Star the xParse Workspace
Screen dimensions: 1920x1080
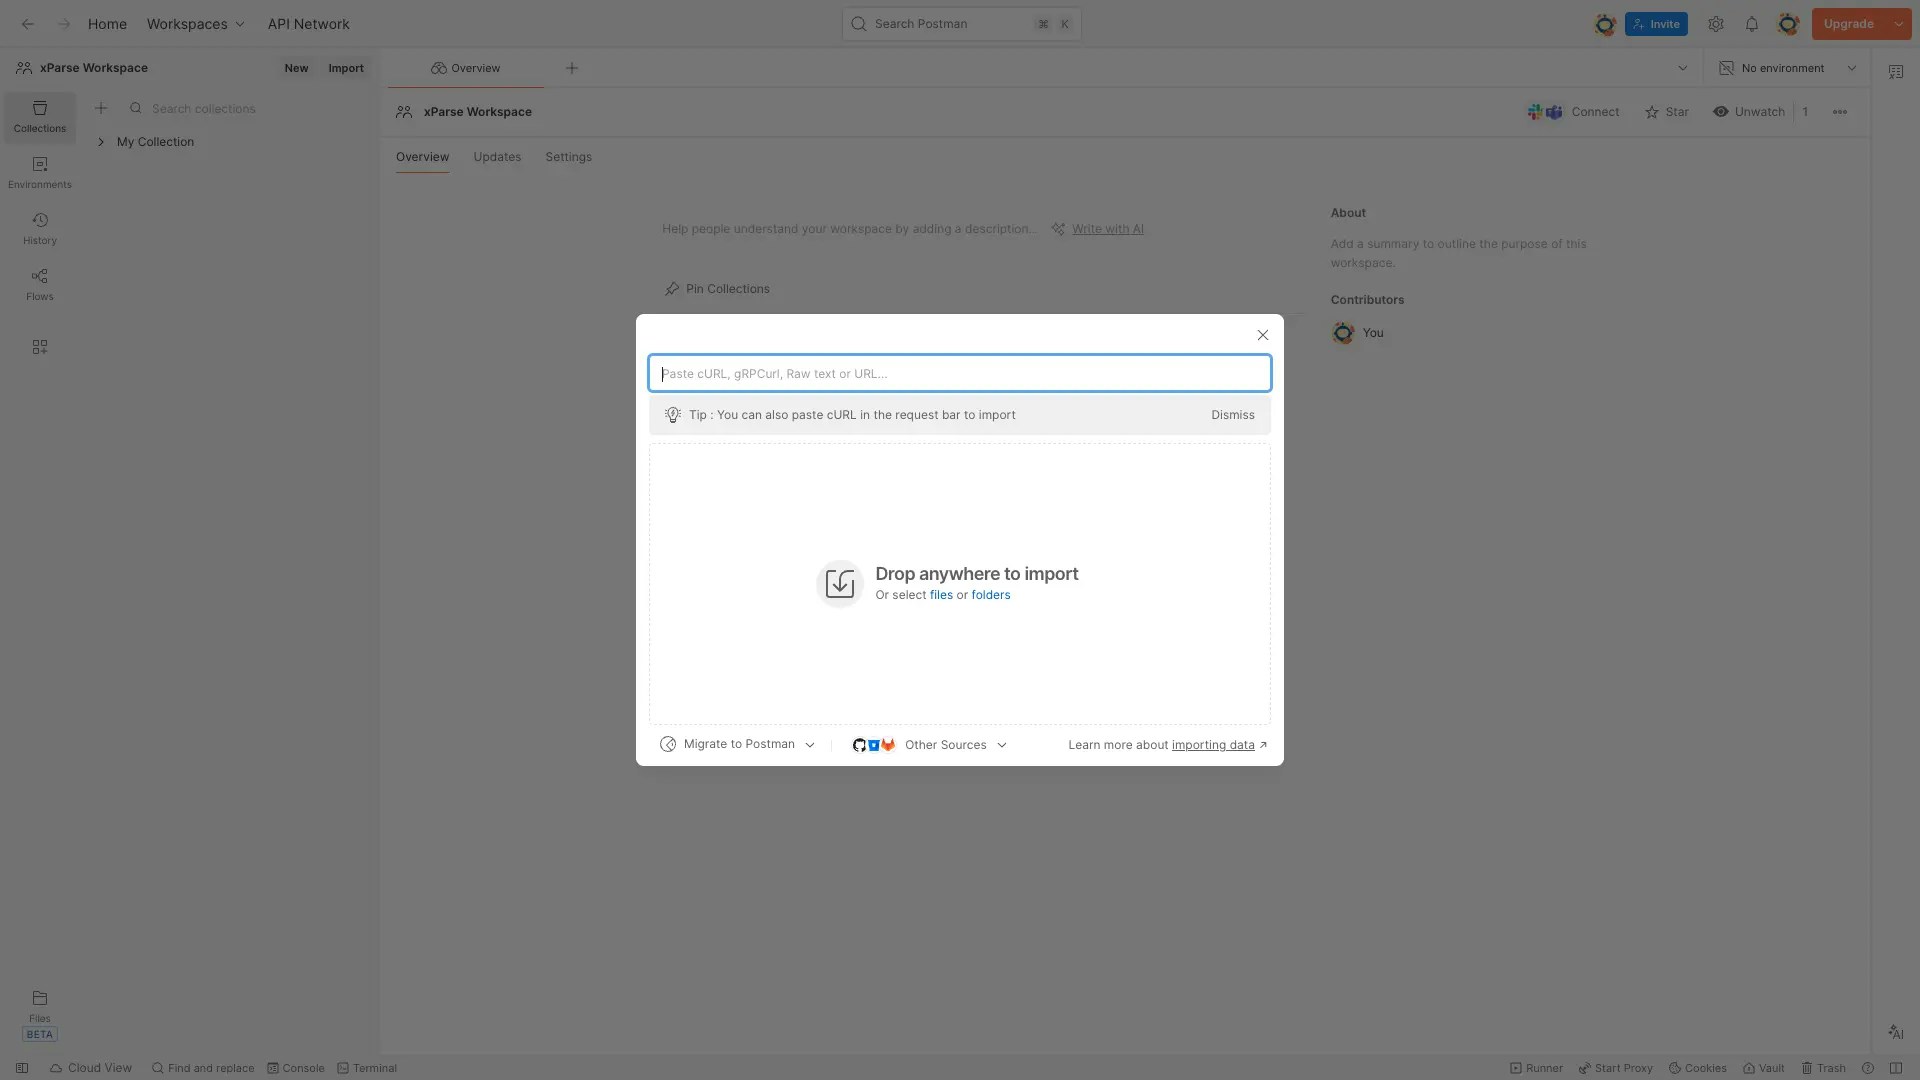point(1667,112)
